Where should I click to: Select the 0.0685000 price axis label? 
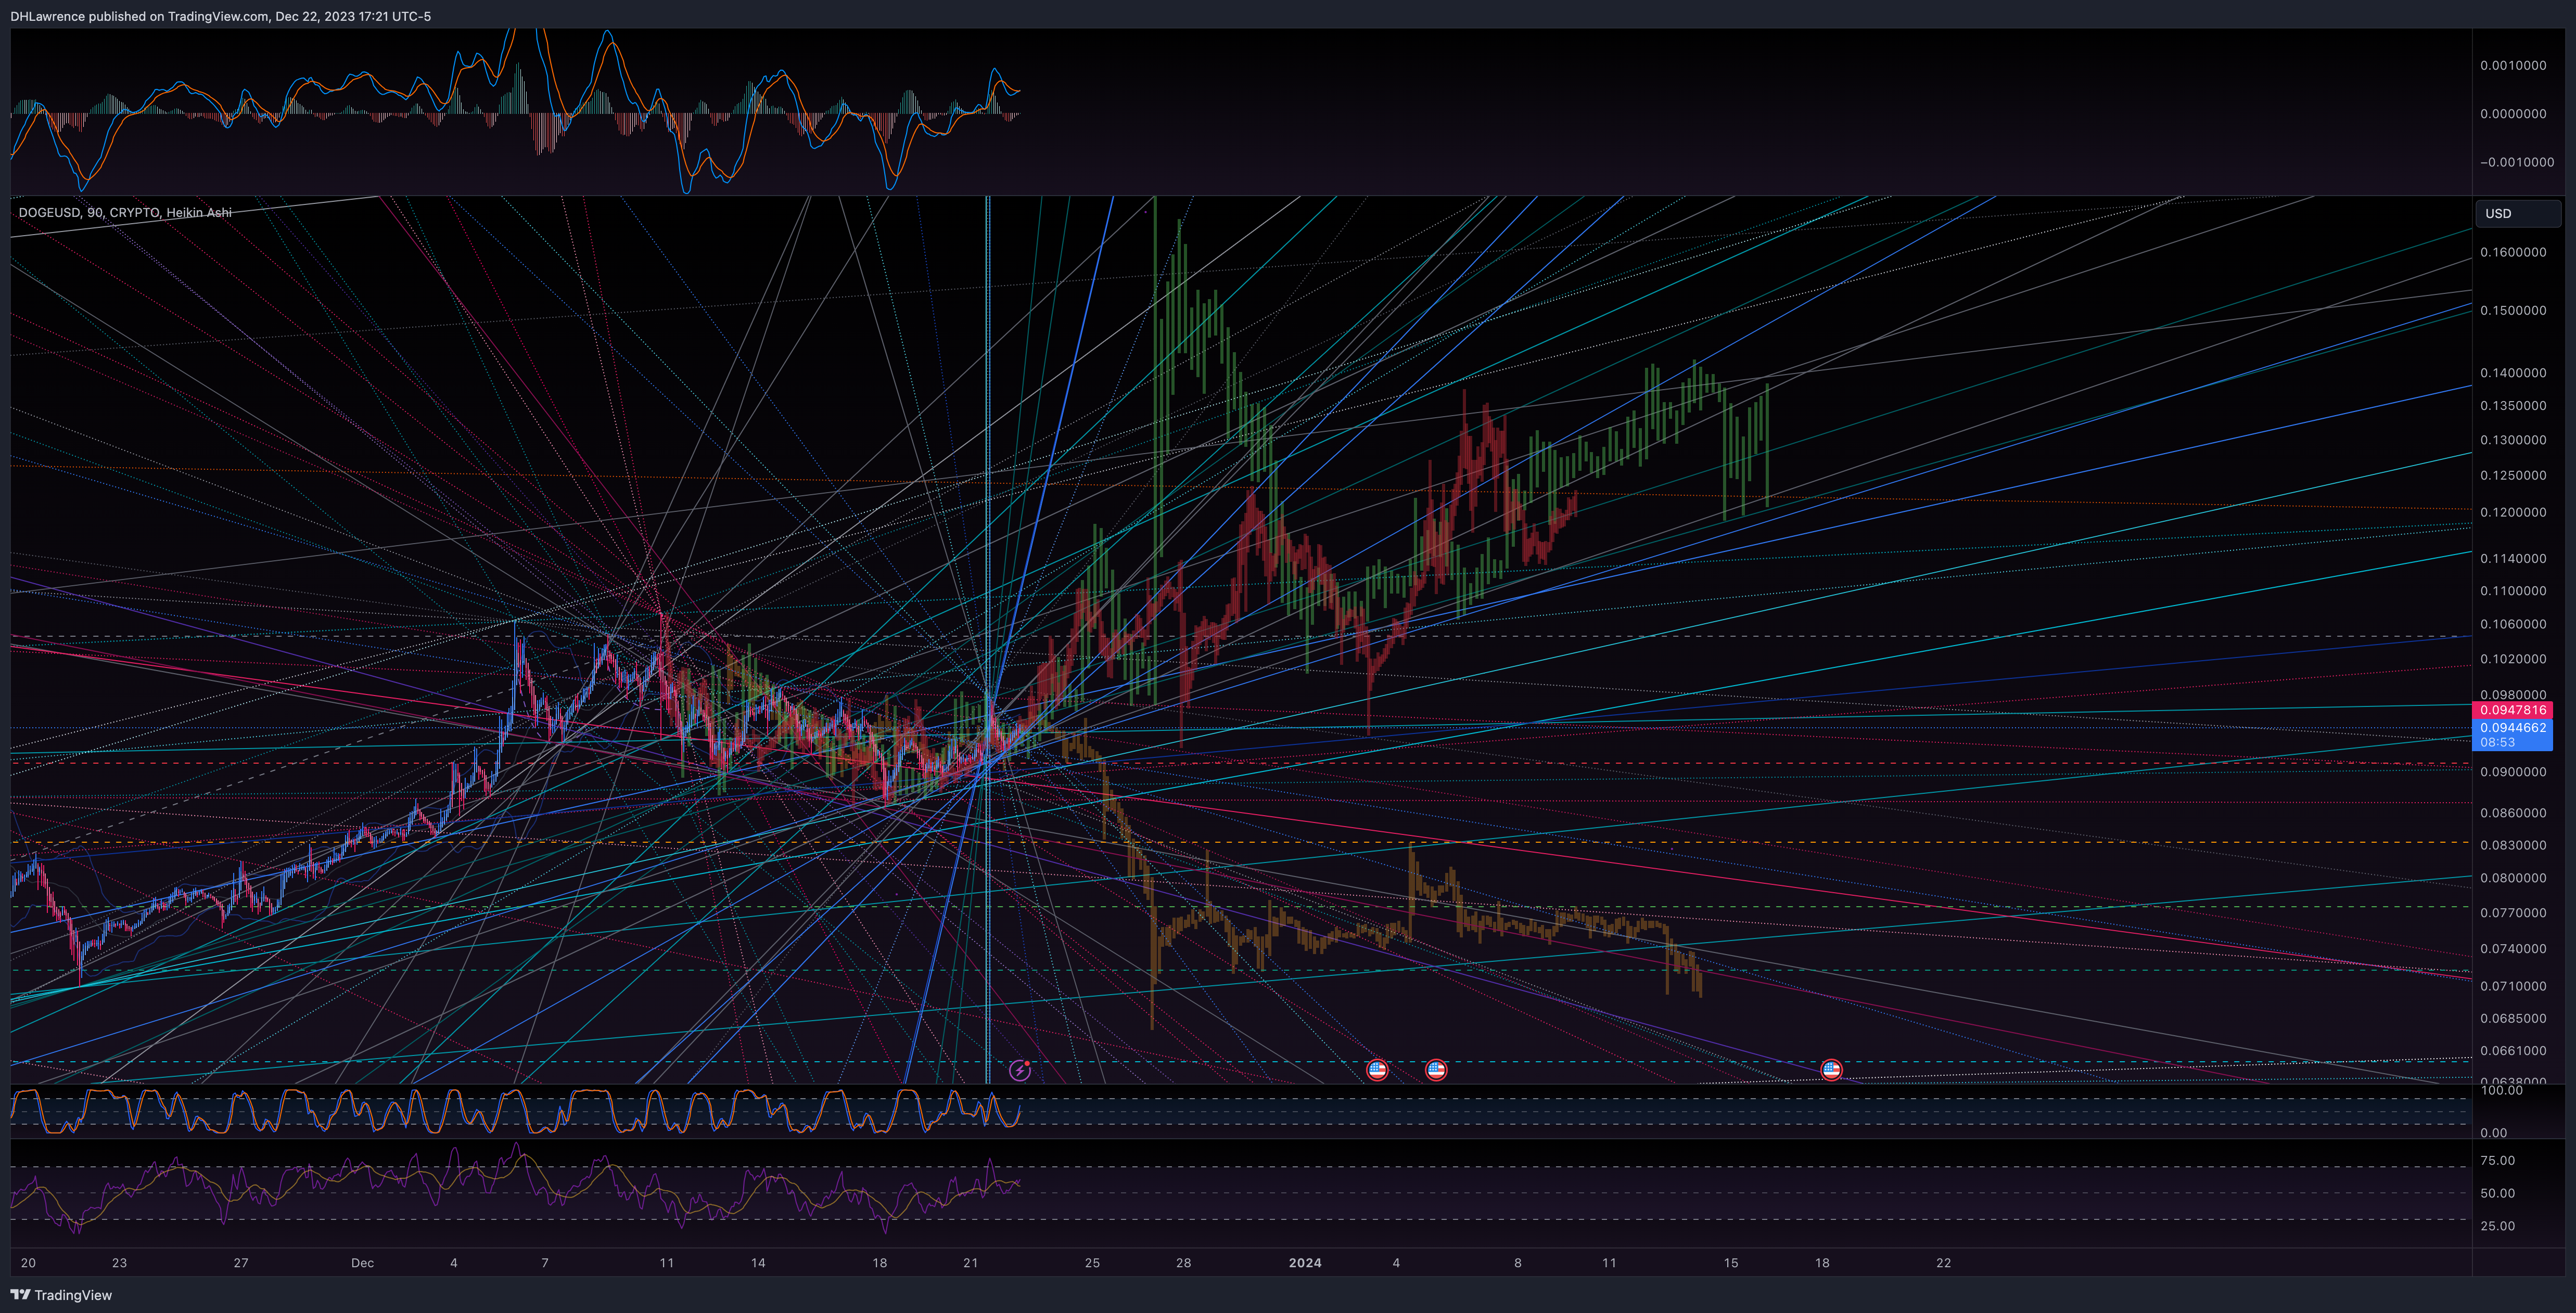coord(2513,1018)
